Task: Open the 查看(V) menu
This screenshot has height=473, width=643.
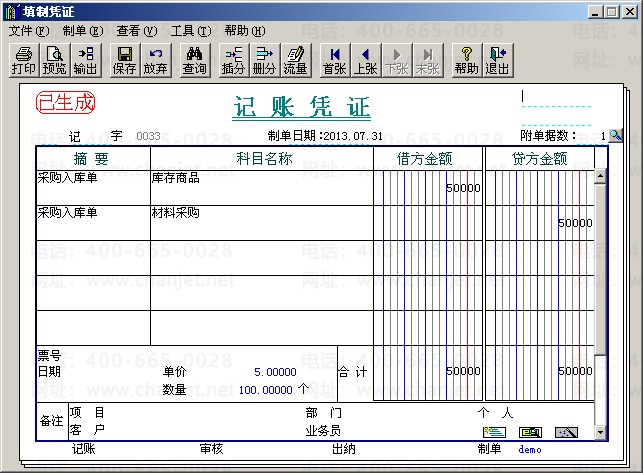Action: (137, 31)
